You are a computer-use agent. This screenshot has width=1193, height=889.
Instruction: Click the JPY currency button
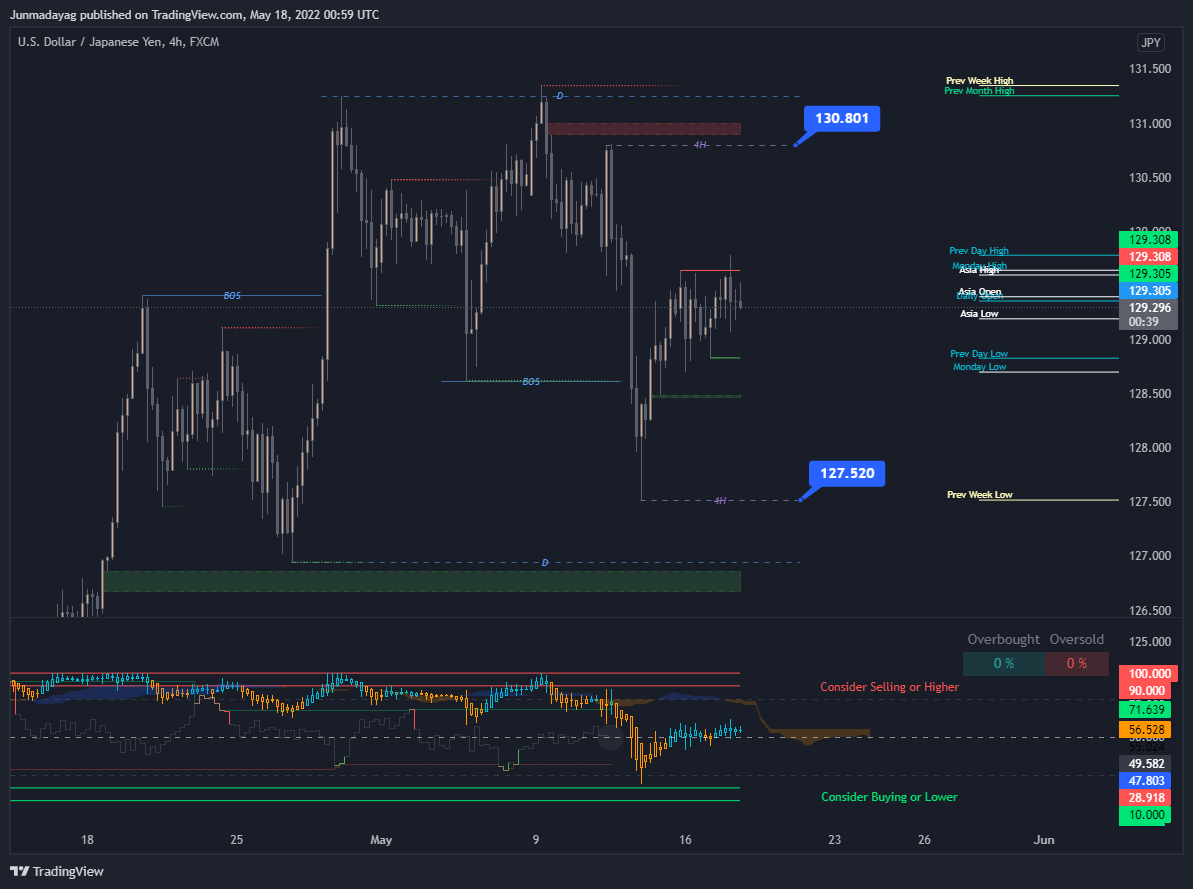pos(1150,43)
